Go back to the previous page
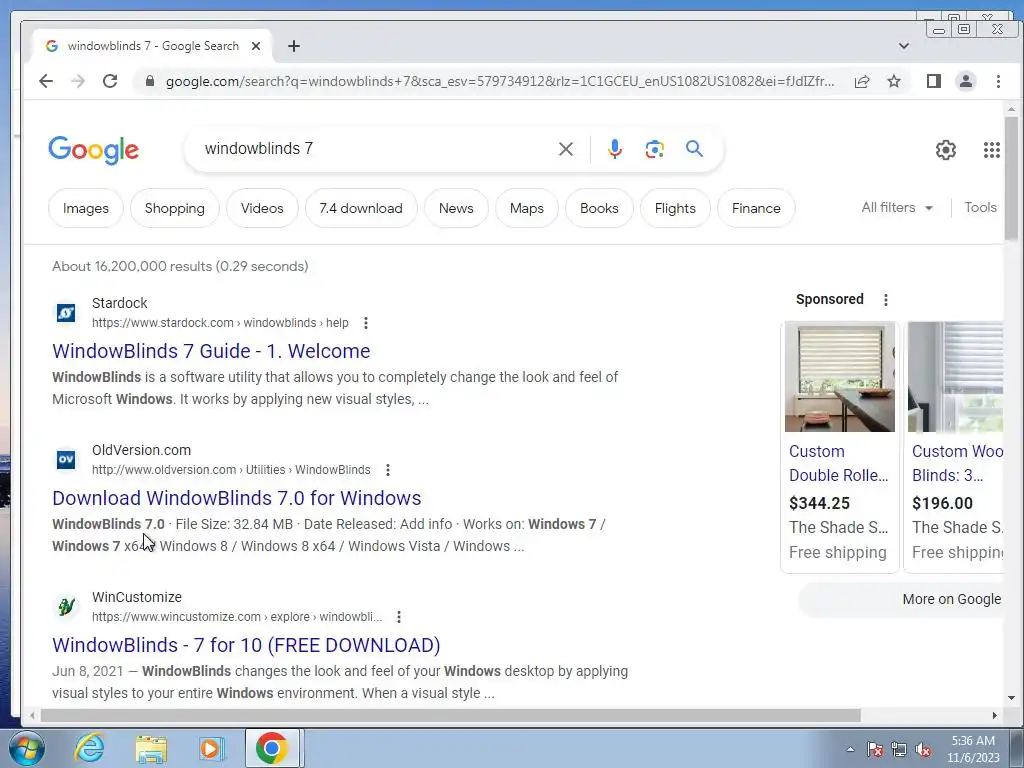The width and height of the screenshot is (1024, 768). click(x=46, y=81)
